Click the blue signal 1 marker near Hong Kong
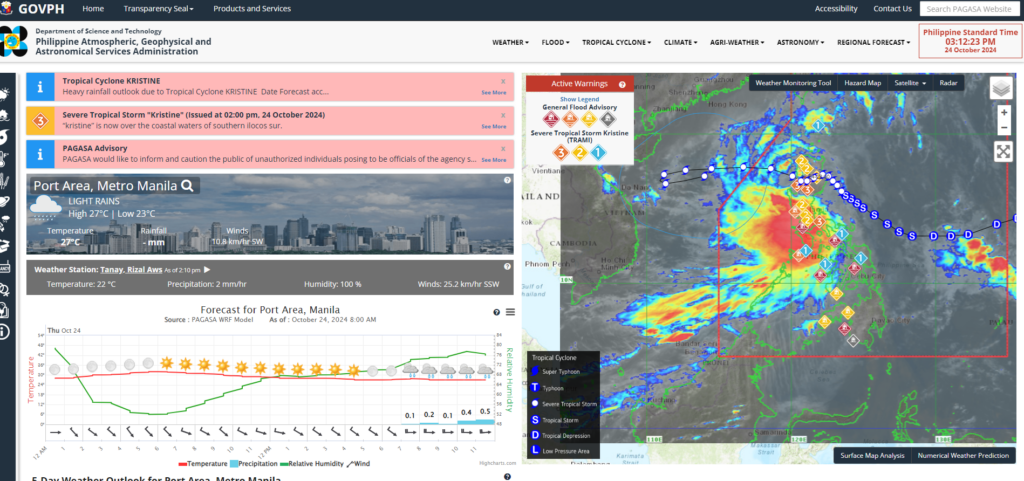1024x481 pixels. [x=818, y=125]
